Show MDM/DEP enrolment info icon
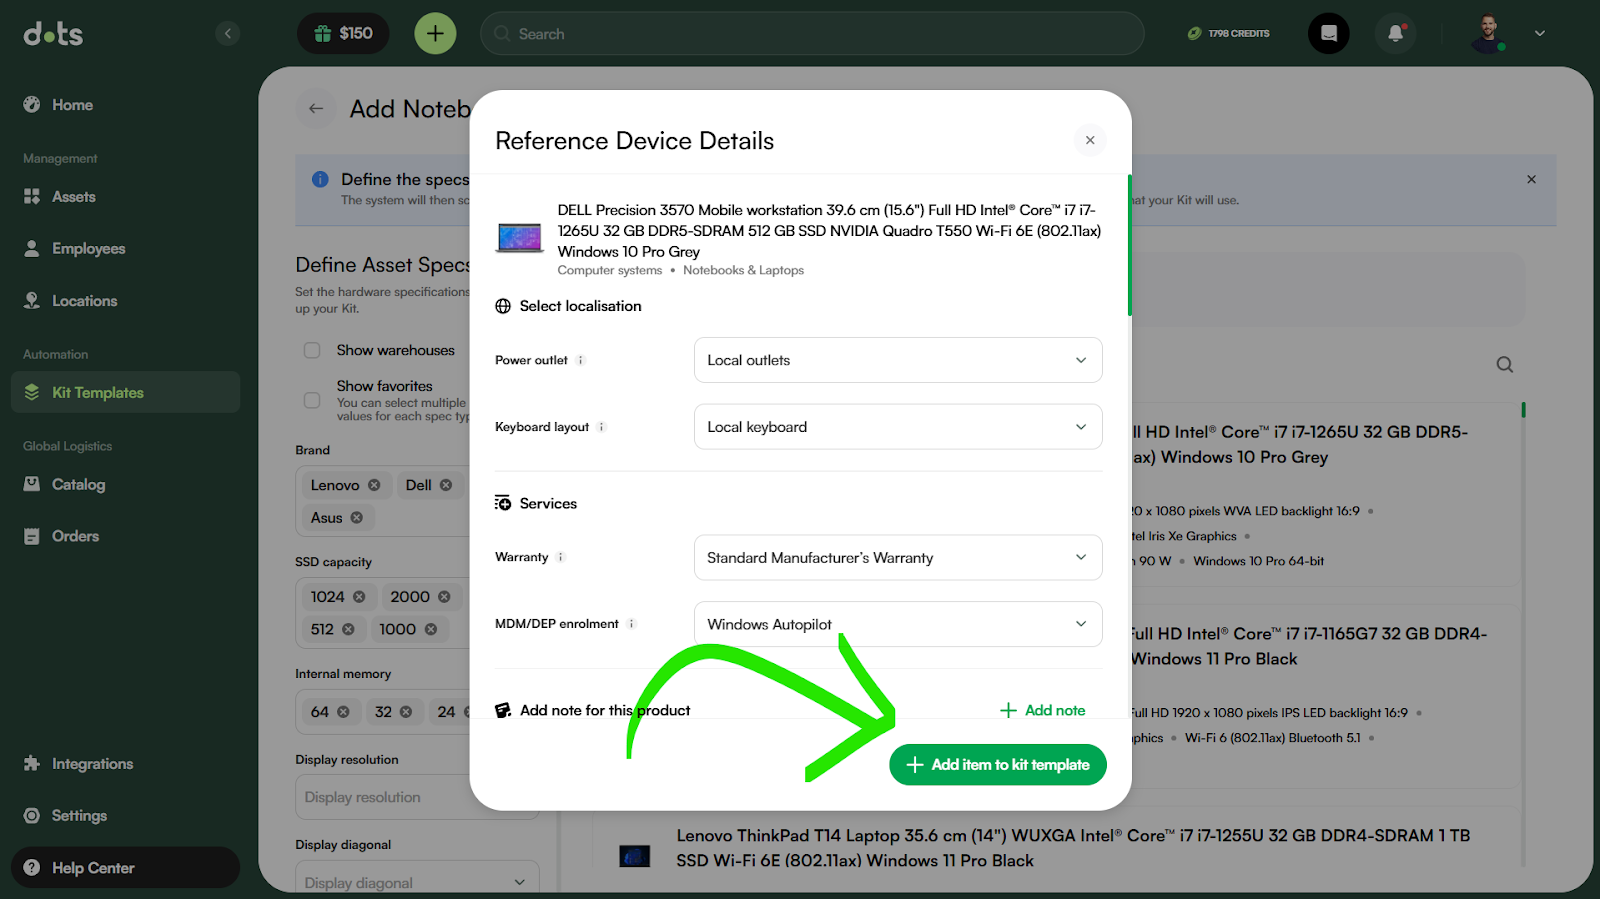 (631, 624)
